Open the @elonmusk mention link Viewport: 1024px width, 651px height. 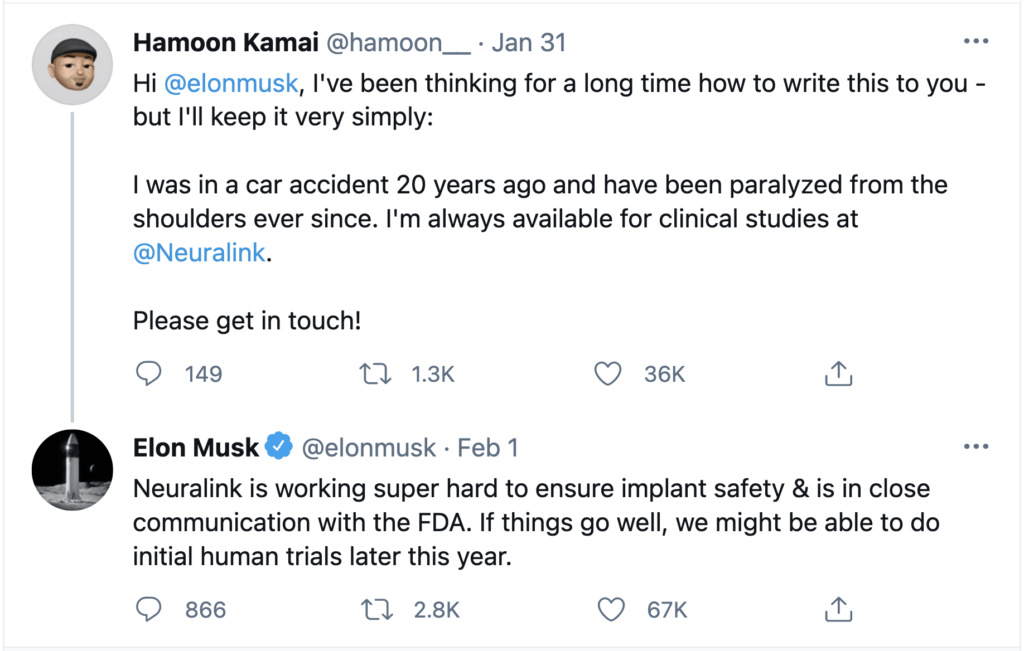pos(231,84)
